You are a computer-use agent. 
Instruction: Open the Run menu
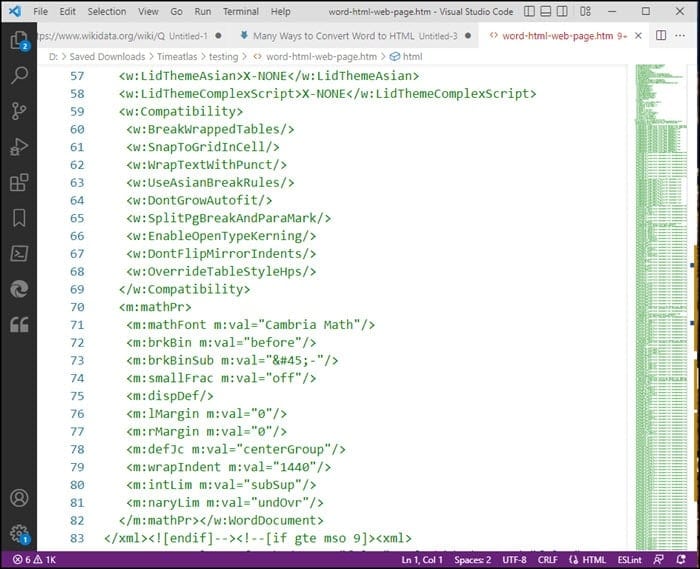click(203, 12)
